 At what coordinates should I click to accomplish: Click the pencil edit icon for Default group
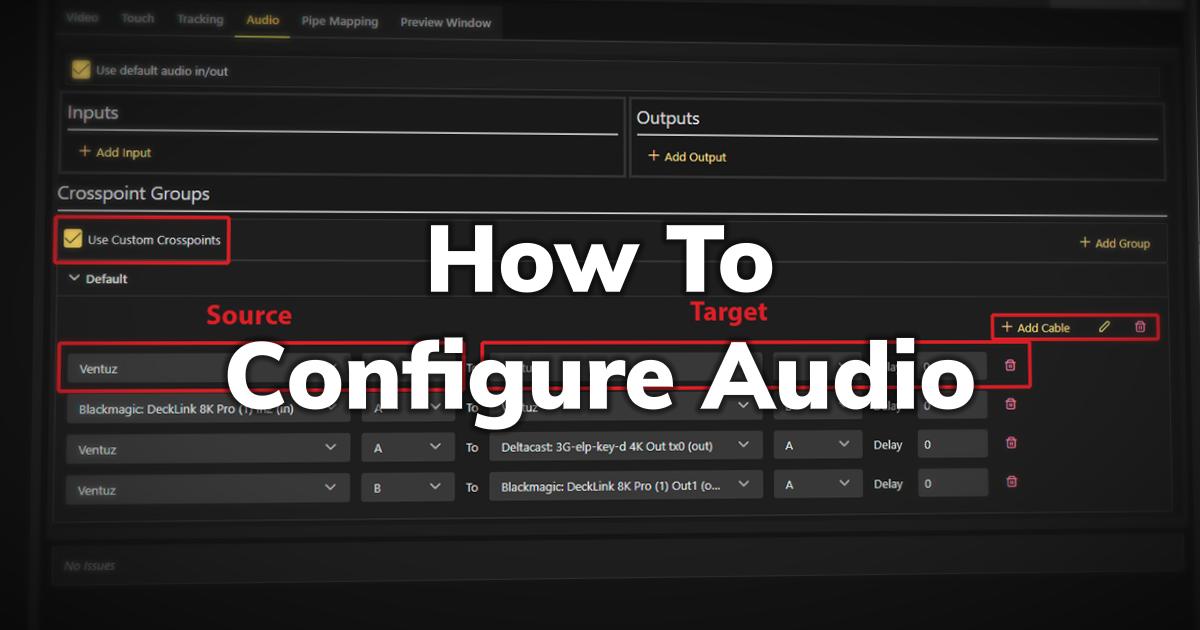[x=1104, y=327]
